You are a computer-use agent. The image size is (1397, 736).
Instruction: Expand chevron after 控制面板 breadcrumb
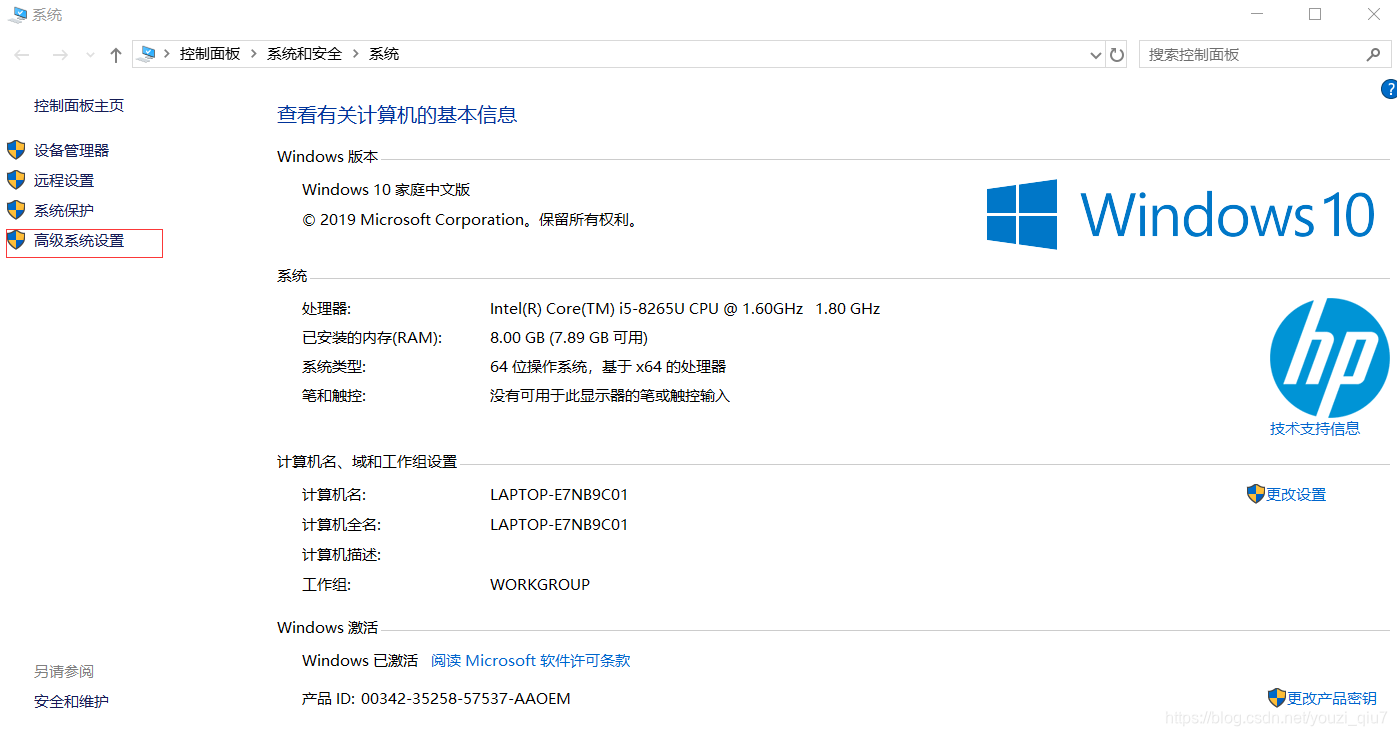click(x=254, y=54)
